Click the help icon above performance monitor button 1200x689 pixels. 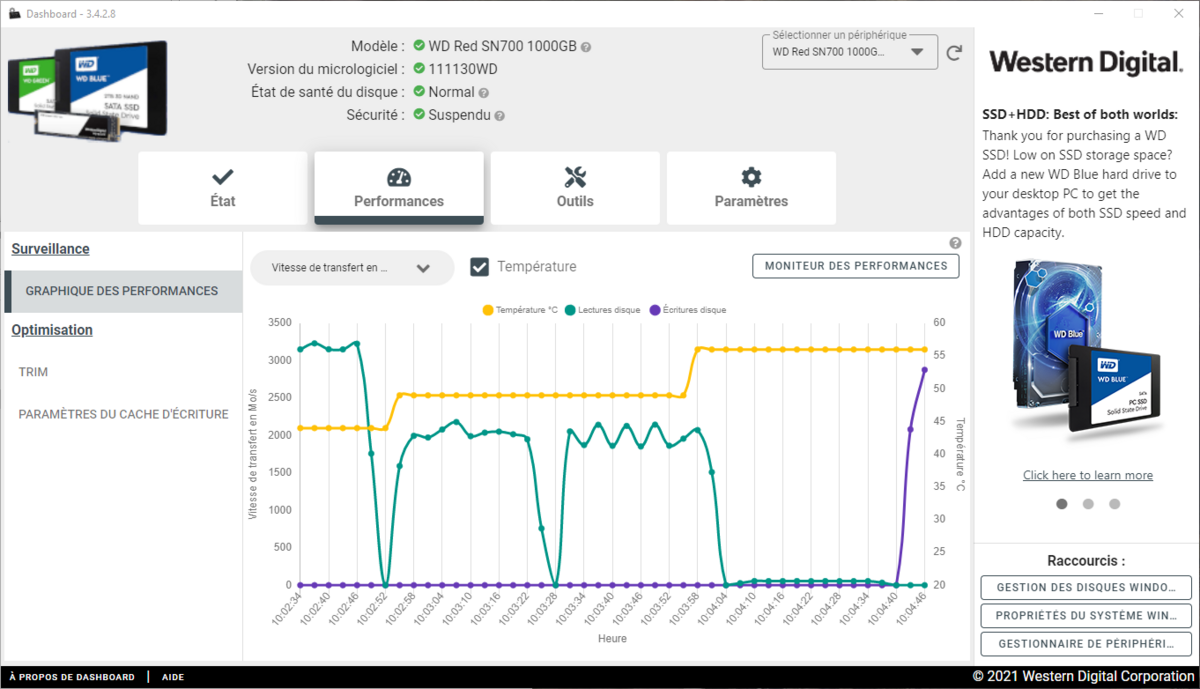(955, 243)
